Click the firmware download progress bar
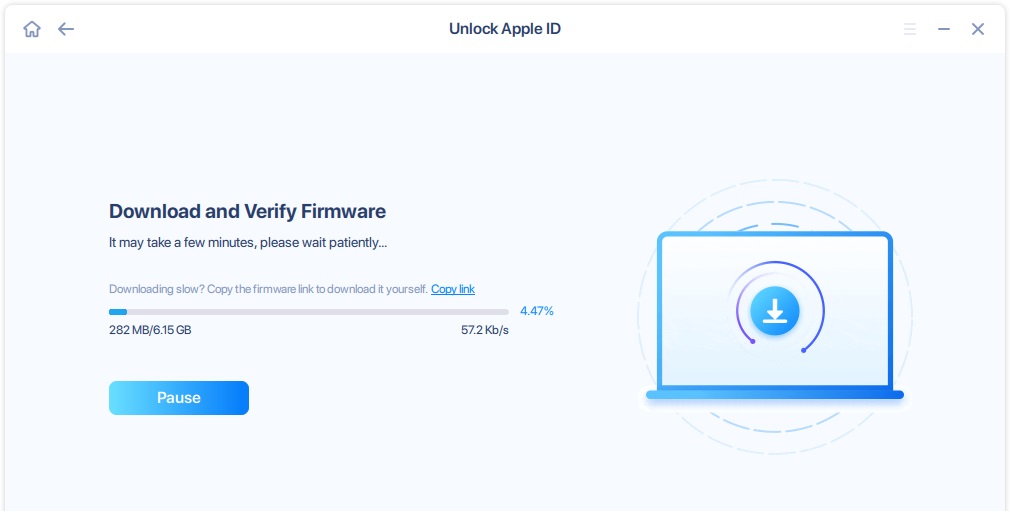The image size is (1010, 511). click(309, 312)
